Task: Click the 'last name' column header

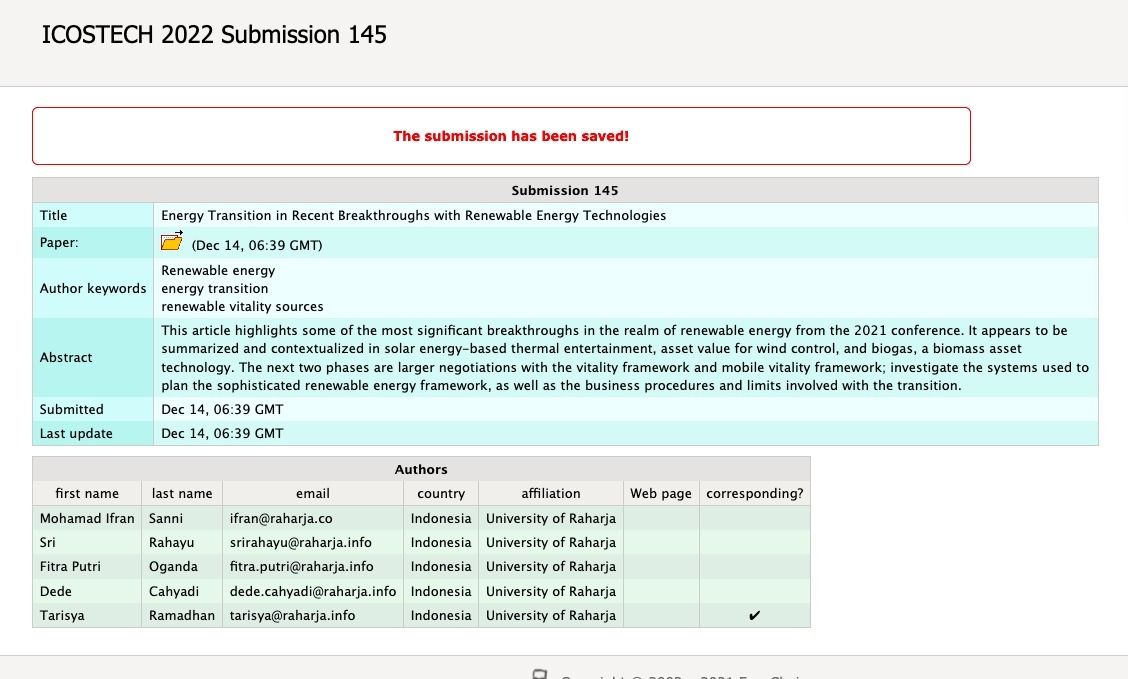Action: coord(182,493)
